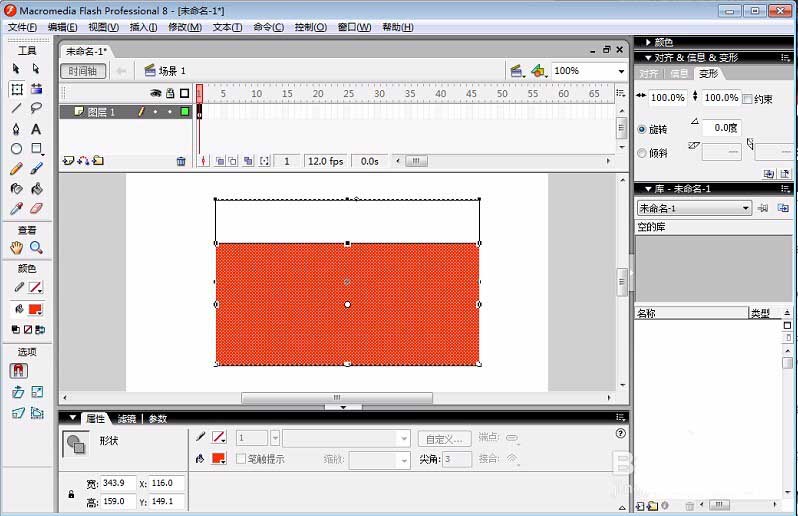Select the Paint Bucket tool

click(36, 189)
